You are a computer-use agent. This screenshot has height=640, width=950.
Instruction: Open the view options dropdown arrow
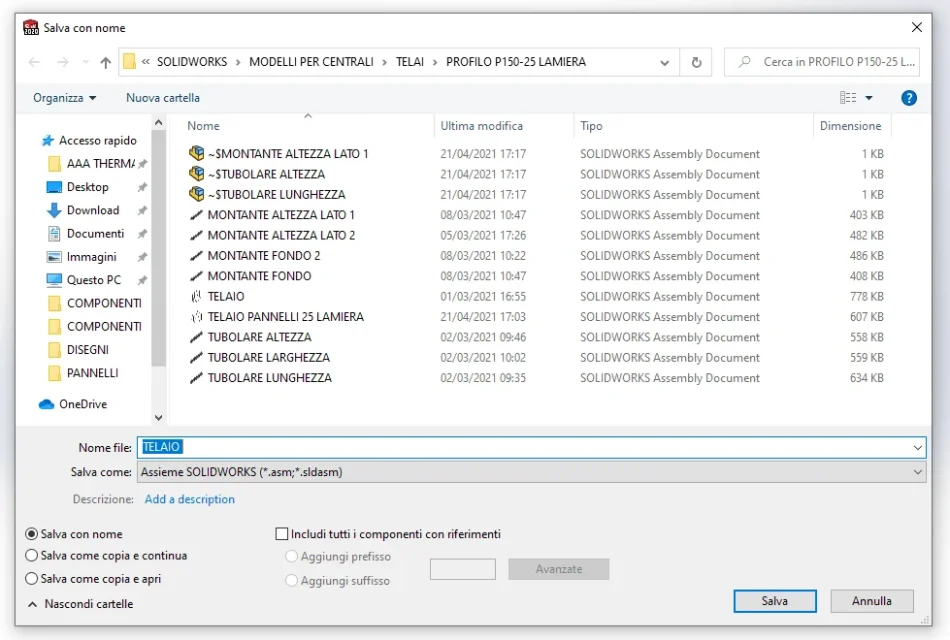tap(869, 98)
